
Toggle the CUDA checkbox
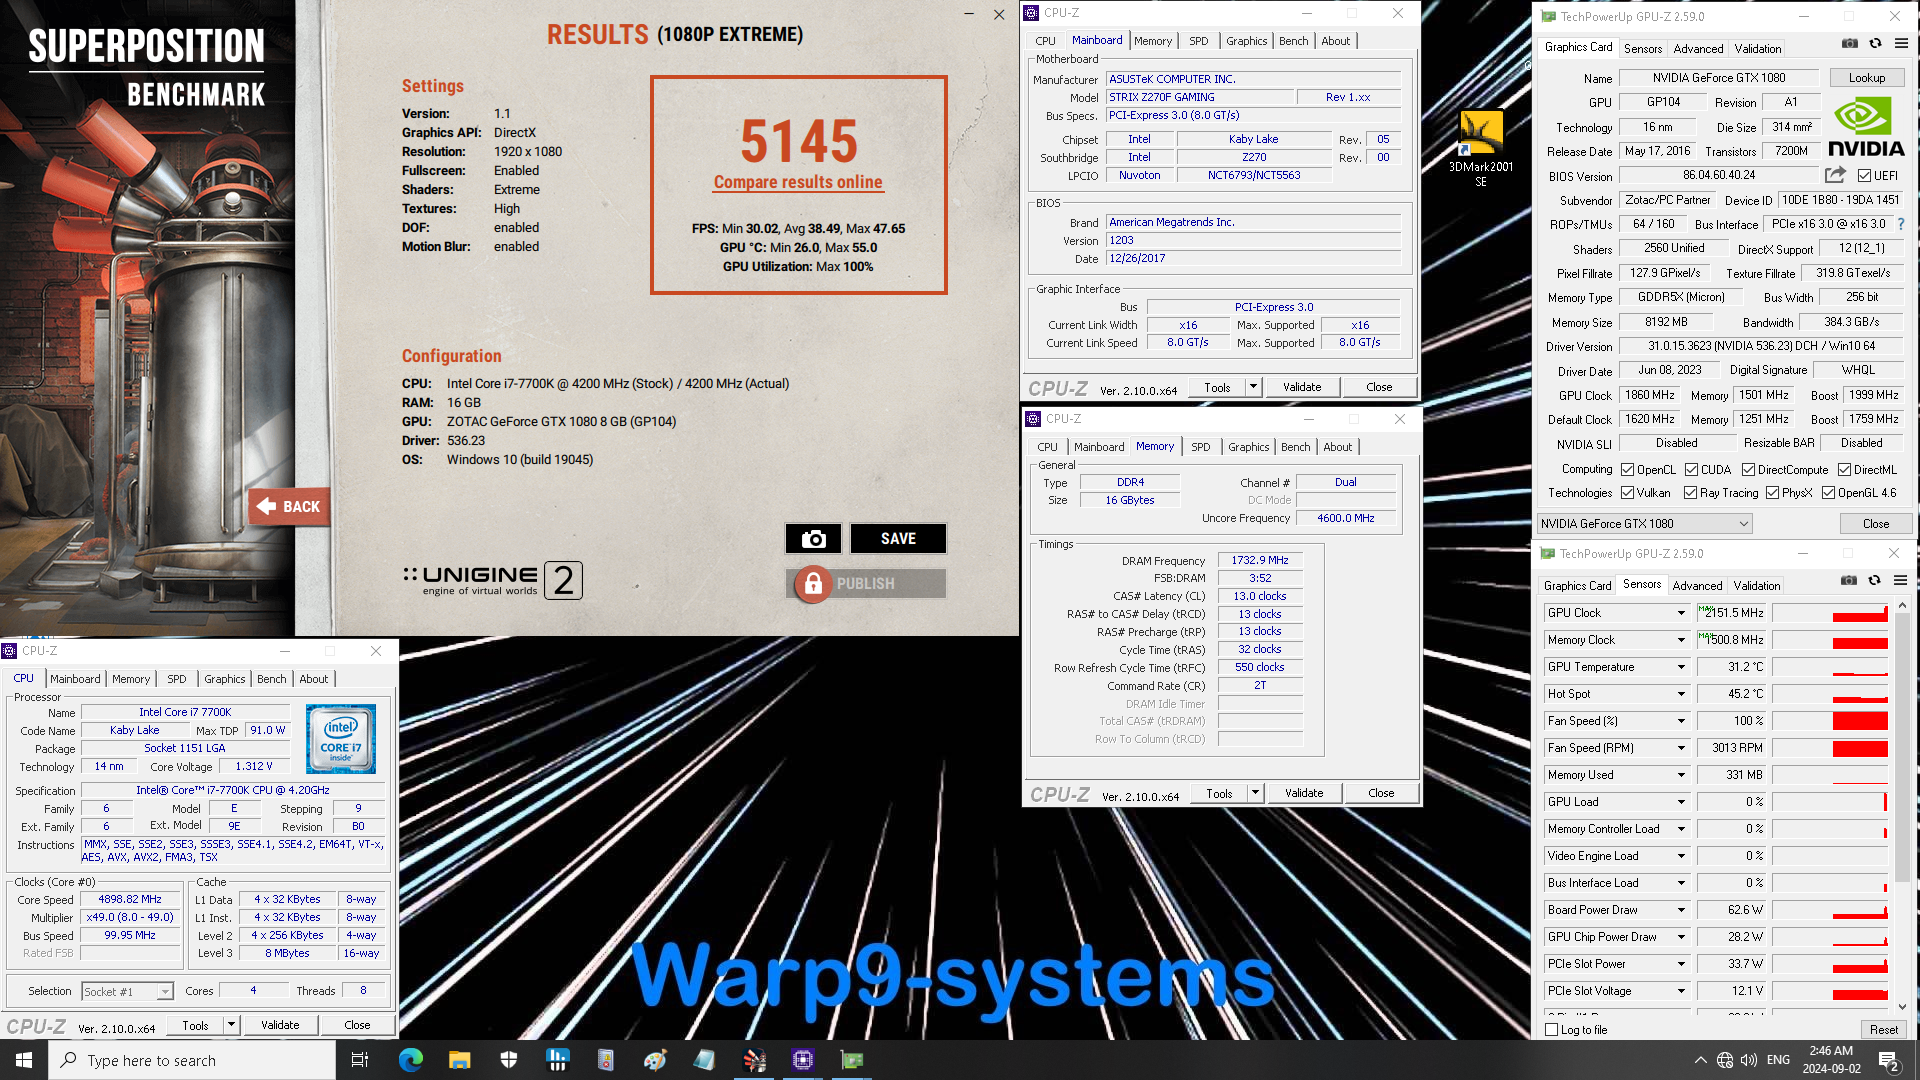1691,470
